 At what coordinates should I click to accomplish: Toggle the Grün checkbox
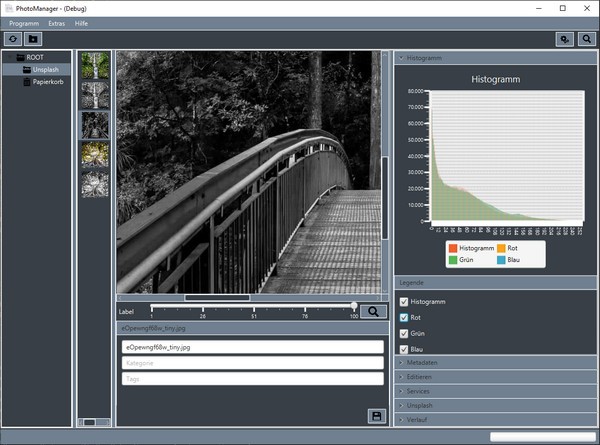point(404,334)
